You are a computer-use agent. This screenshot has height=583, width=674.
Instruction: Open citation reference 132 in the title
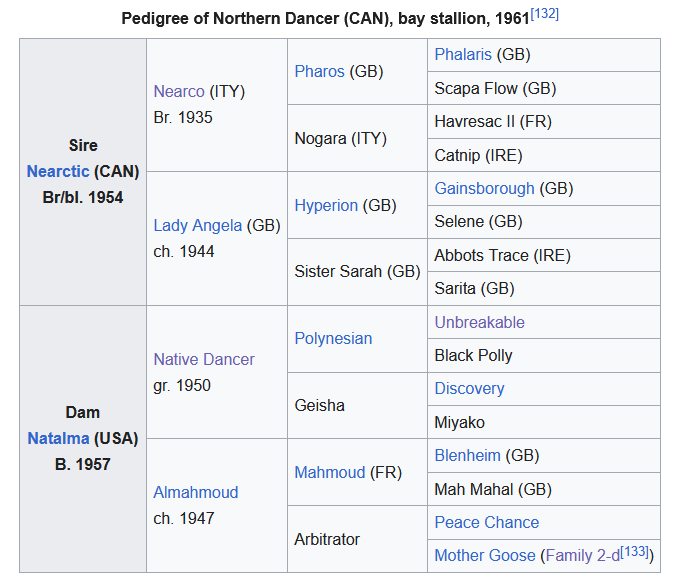[545, 14]
